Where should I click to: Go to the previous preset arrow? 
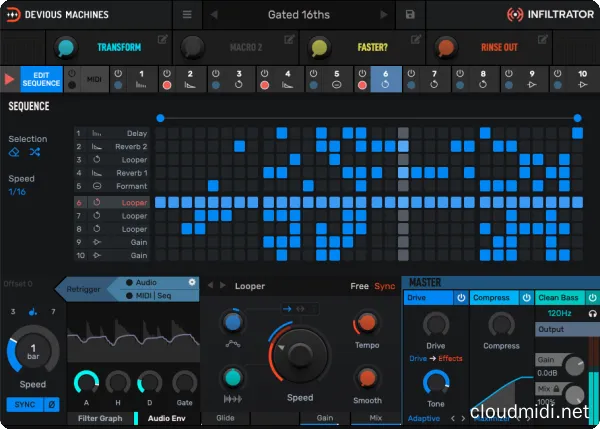pos(213,15)
